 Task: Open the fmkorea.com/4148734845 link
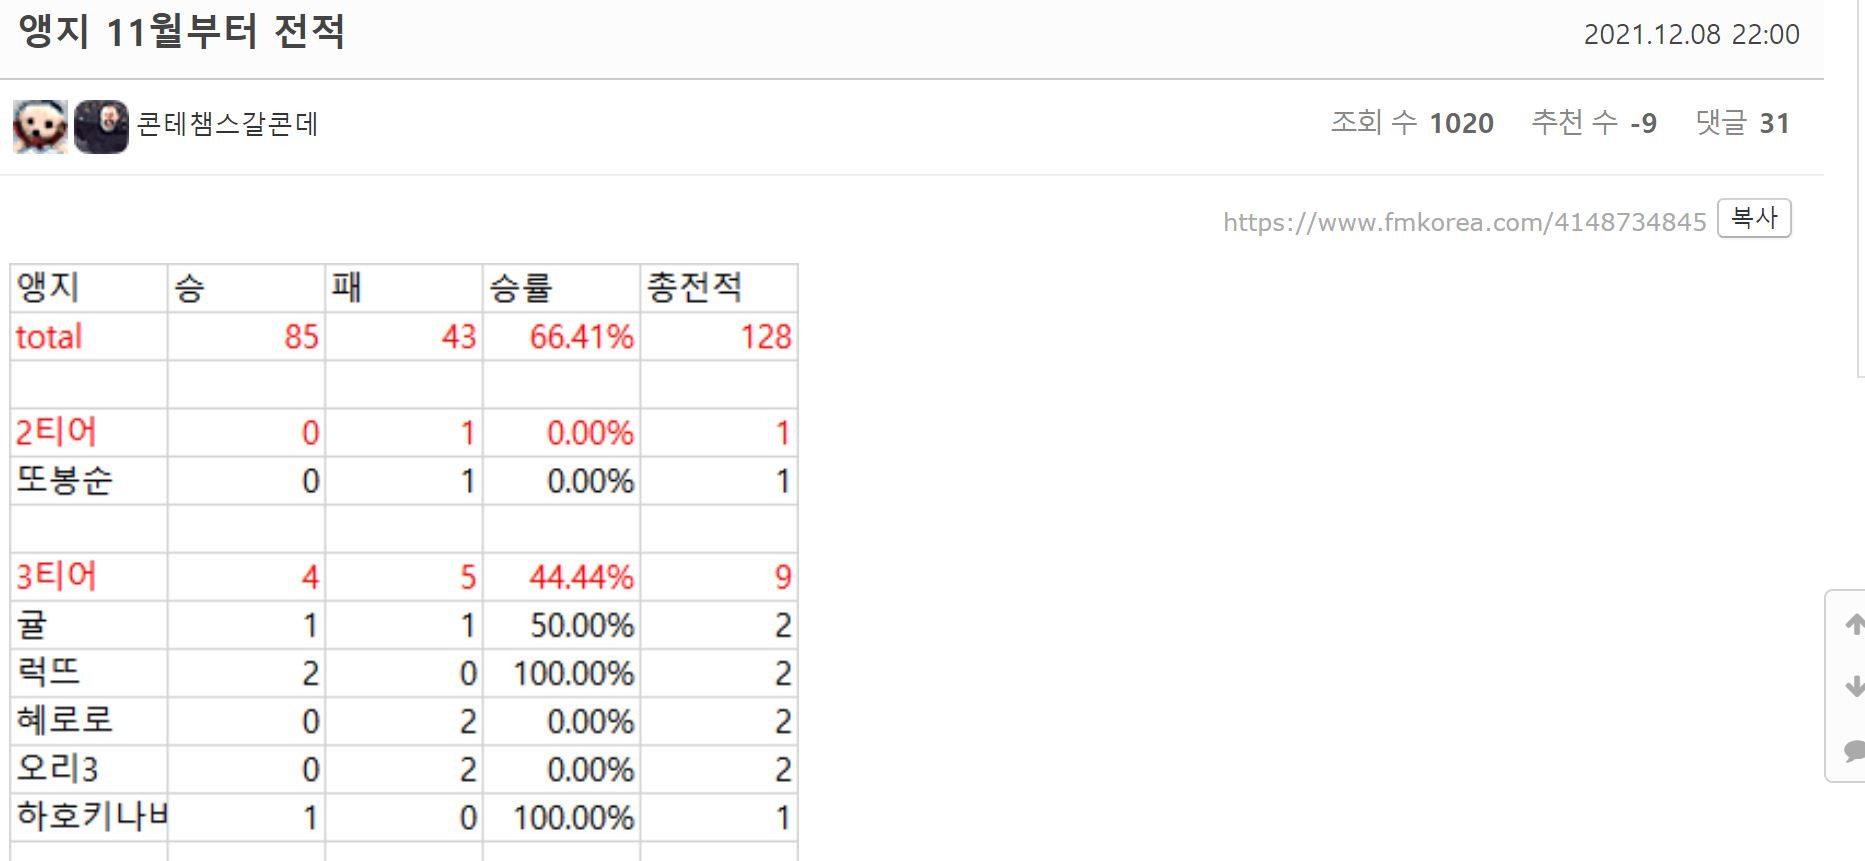click(x=1464, y=222)
